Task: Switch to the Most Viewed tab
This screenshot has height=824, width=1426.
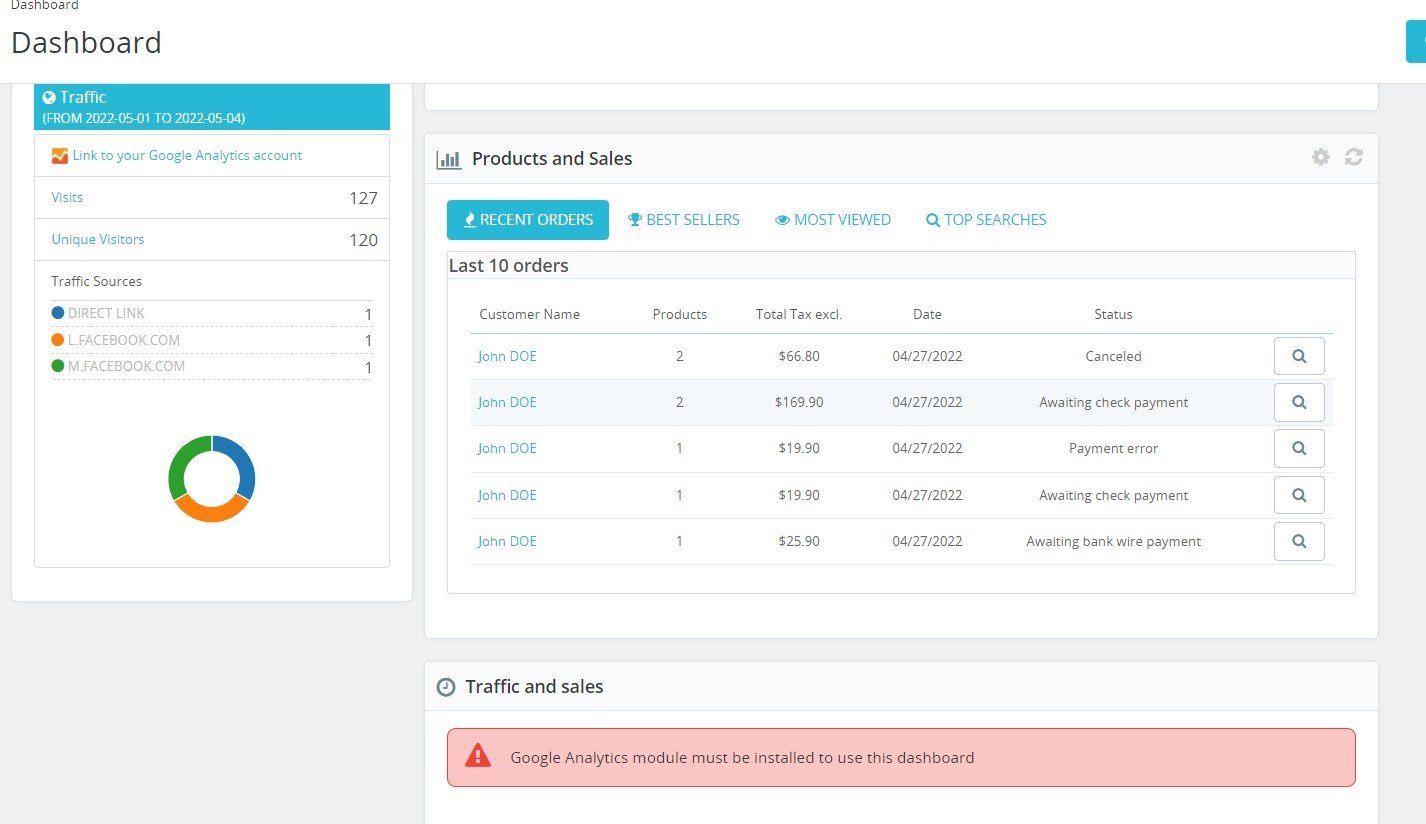Action: coord(833,220)
